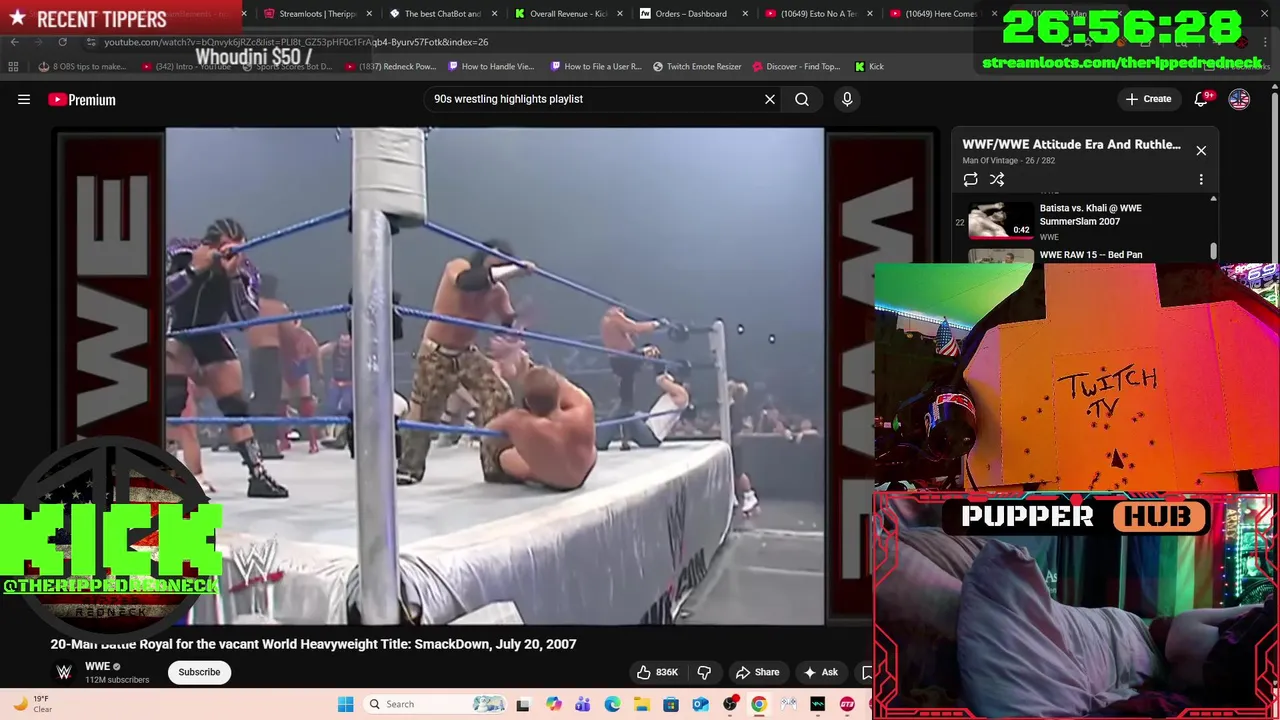Image resolution: width=1280 pixels, height=720 pixels.
Task: Open Twitch Emote Resizer bookmark
Action: (697, 66)
